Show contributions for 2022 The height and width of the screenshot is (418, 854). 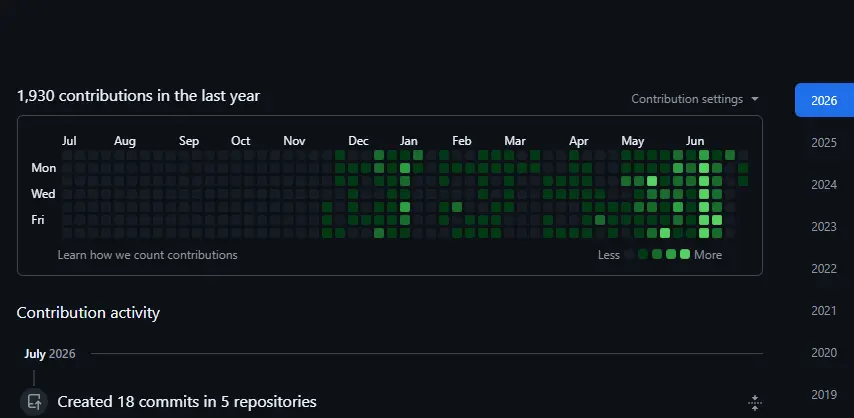[x=824, y=269]
